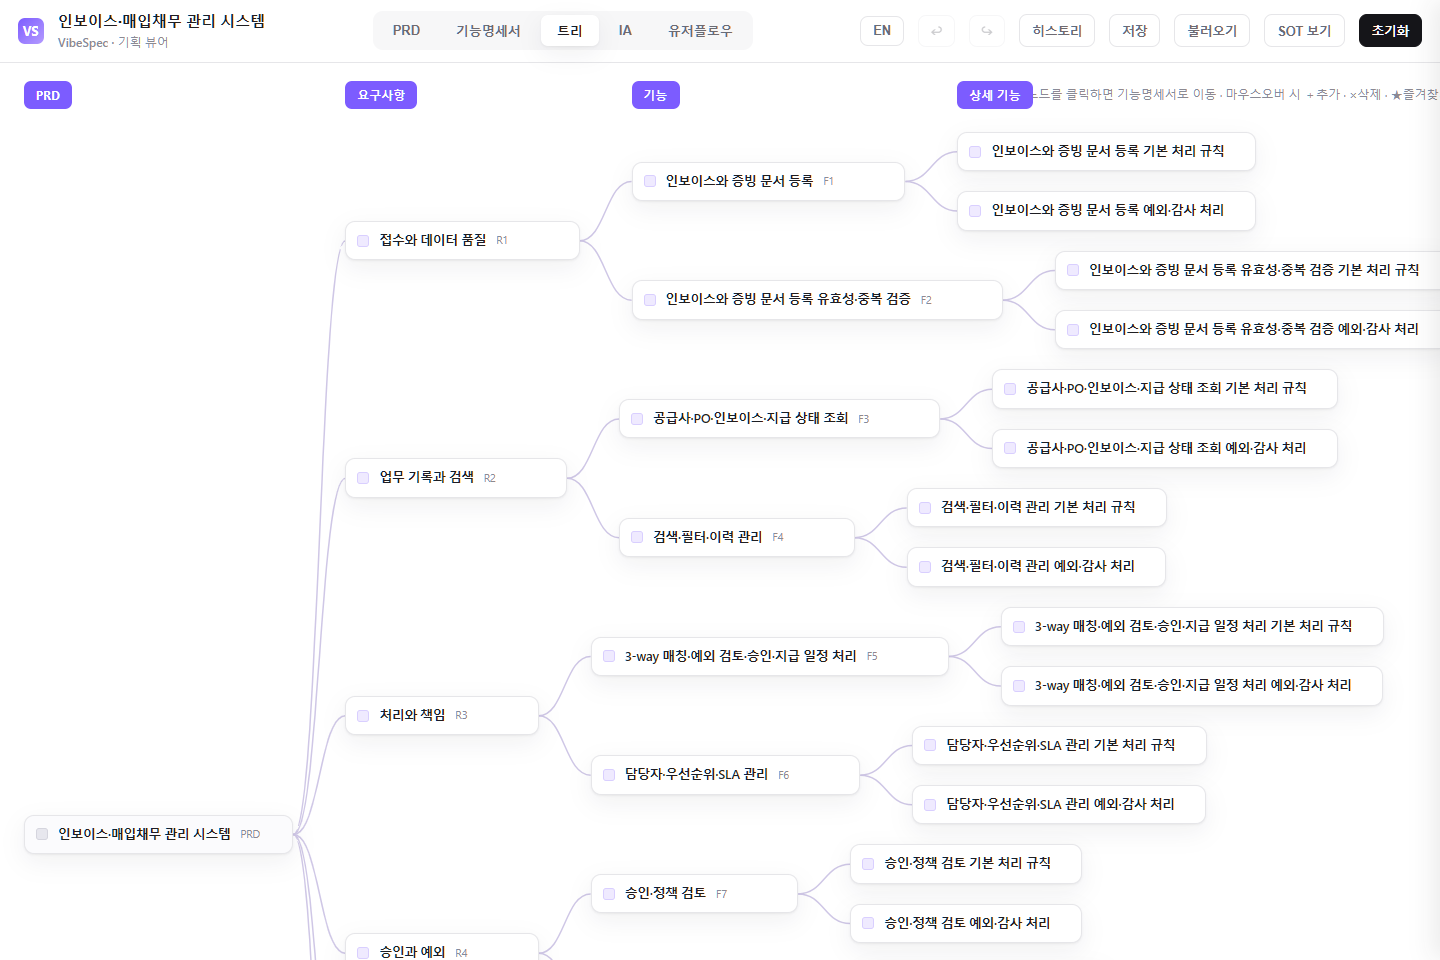Select the 트리 tab
The width and height of the screenshot is (1440, 960).
coord(570,31)
